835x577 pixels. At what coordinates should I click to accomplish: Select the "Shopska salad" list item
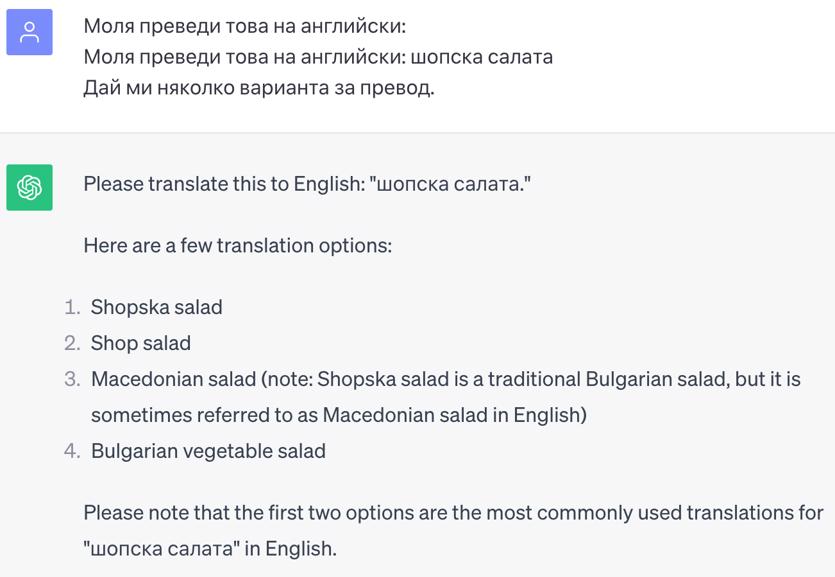[156, 307]
